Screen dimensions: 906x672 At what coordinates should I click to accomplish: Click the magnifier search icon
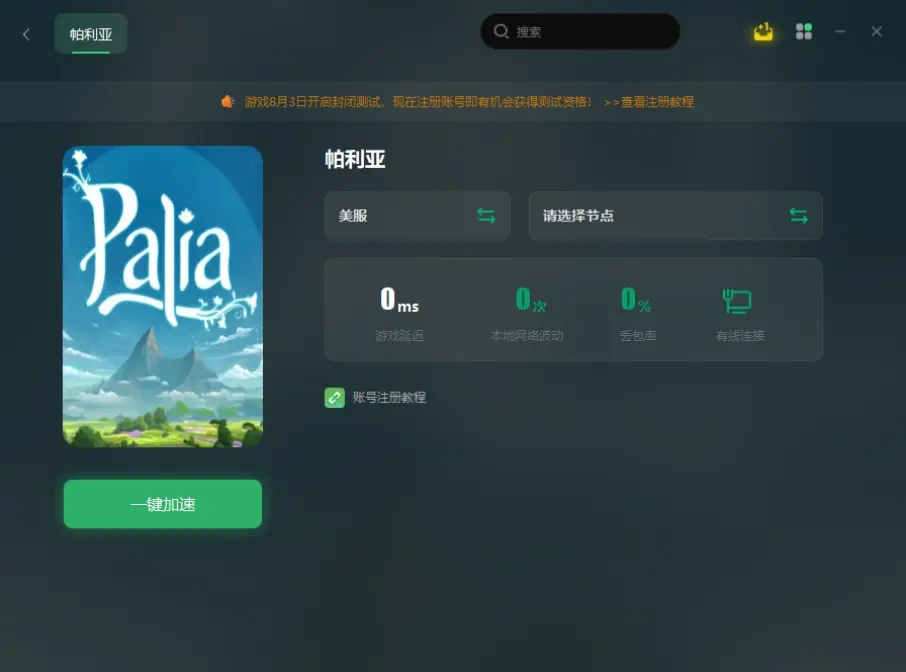[501, 31]
